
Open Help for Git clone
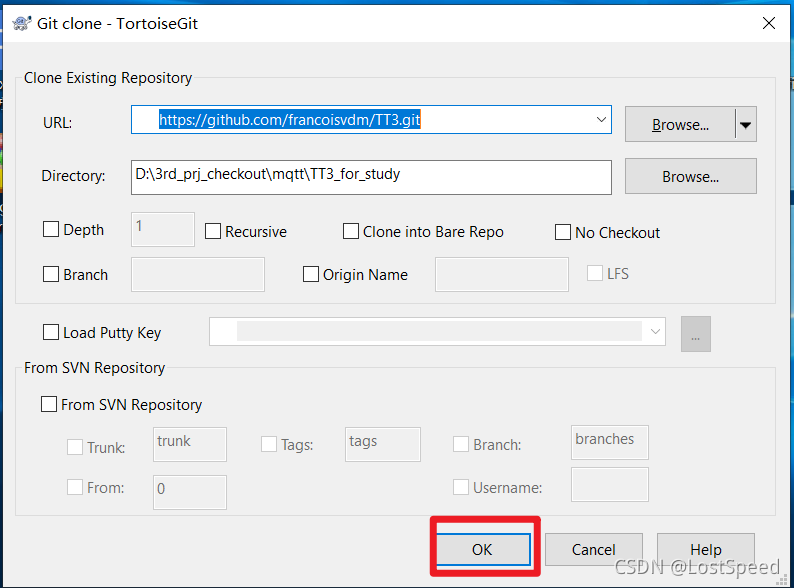coord(705,549)
